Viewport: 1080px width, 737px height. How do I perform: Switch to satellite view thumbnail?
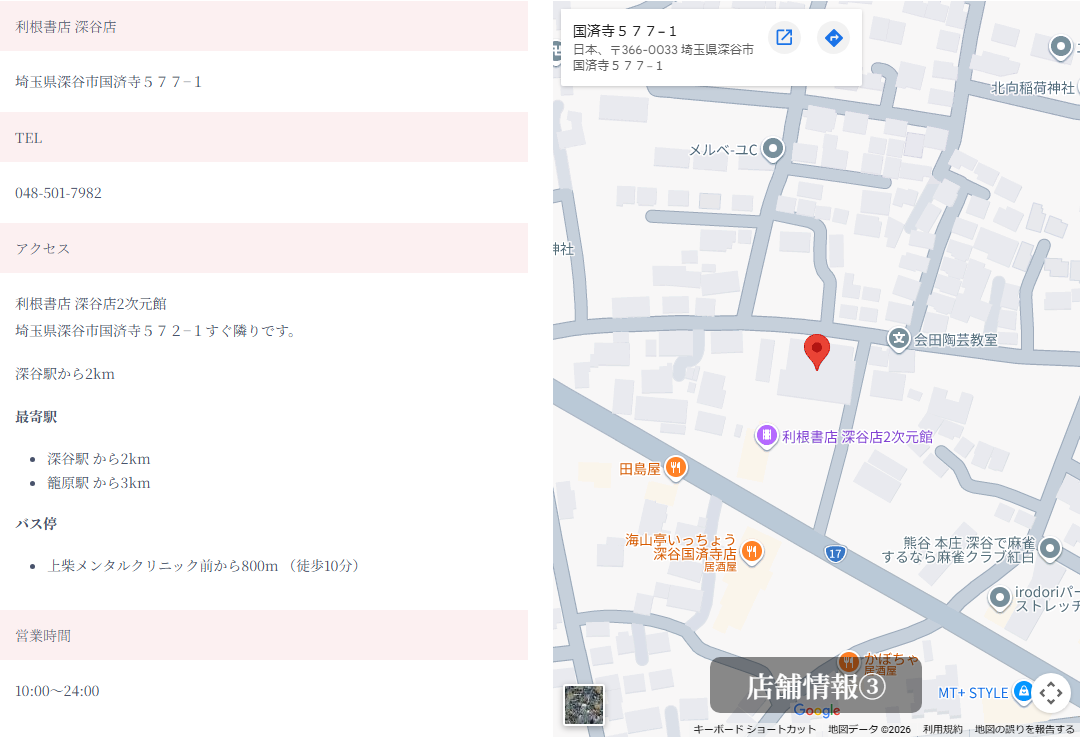click(584, 705)
